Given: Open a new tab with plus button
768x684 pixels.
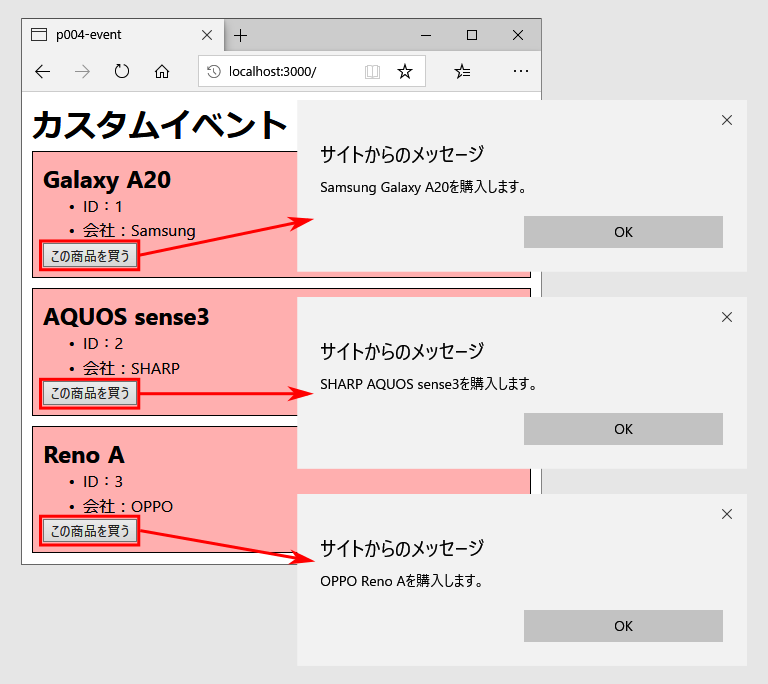Looking at the screenshot, I should tap(240, 35).
